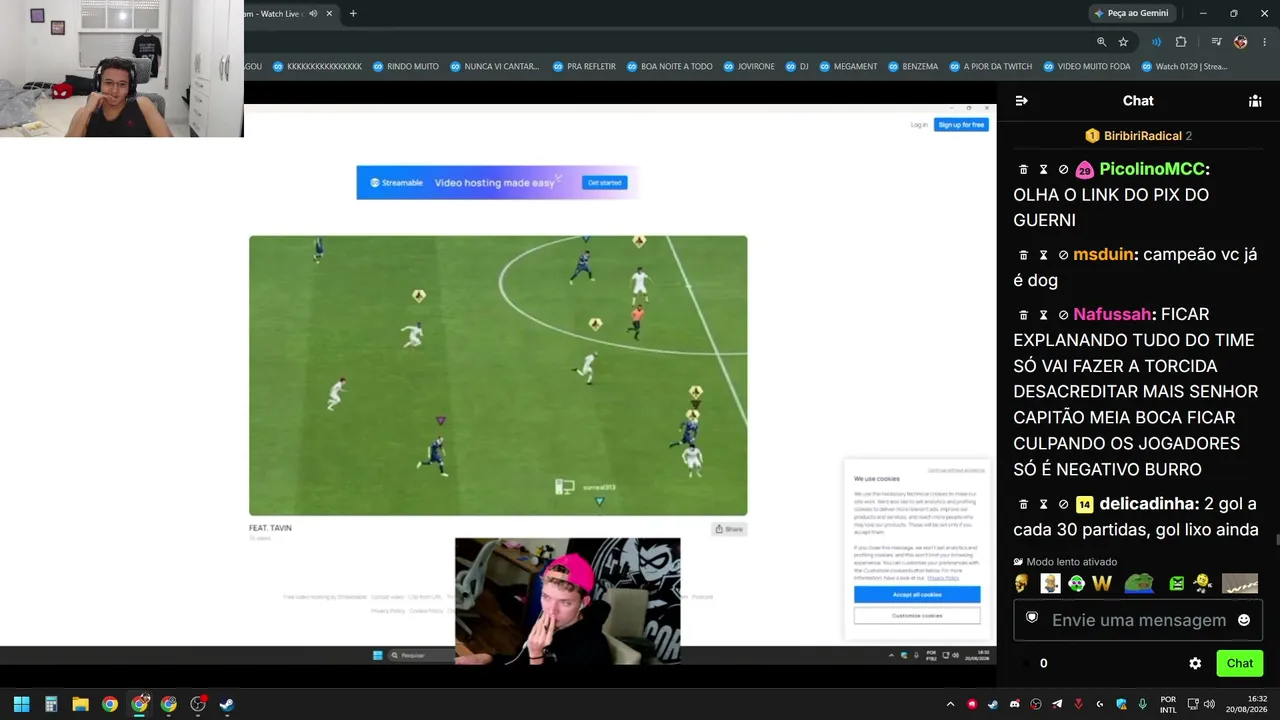Ban Nafussah using the circle-slash icon
1280x720 pixels.
coord(1063,315)
